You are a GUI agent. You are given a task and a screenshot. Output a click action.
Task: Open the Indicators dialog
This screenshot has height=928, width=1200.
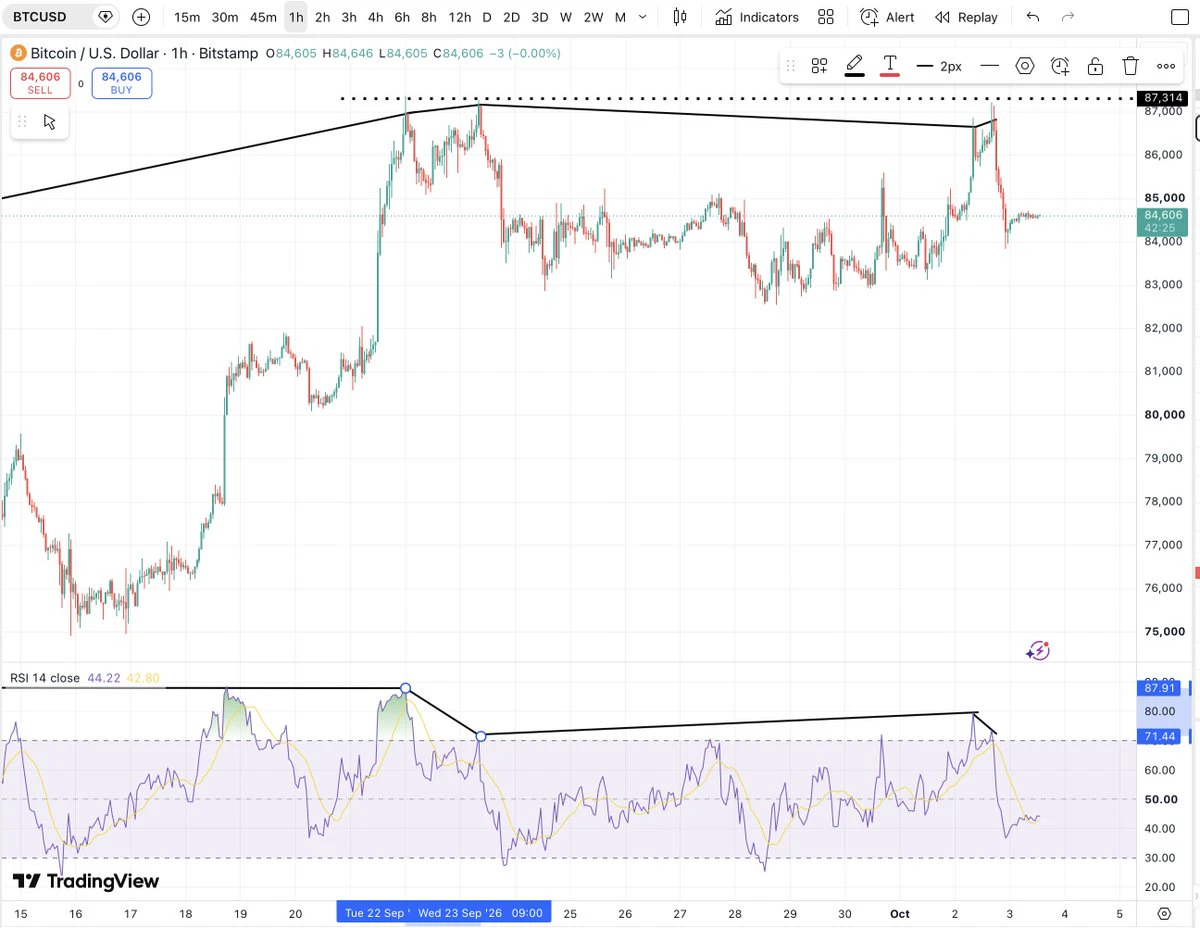(x=757, y=17)
